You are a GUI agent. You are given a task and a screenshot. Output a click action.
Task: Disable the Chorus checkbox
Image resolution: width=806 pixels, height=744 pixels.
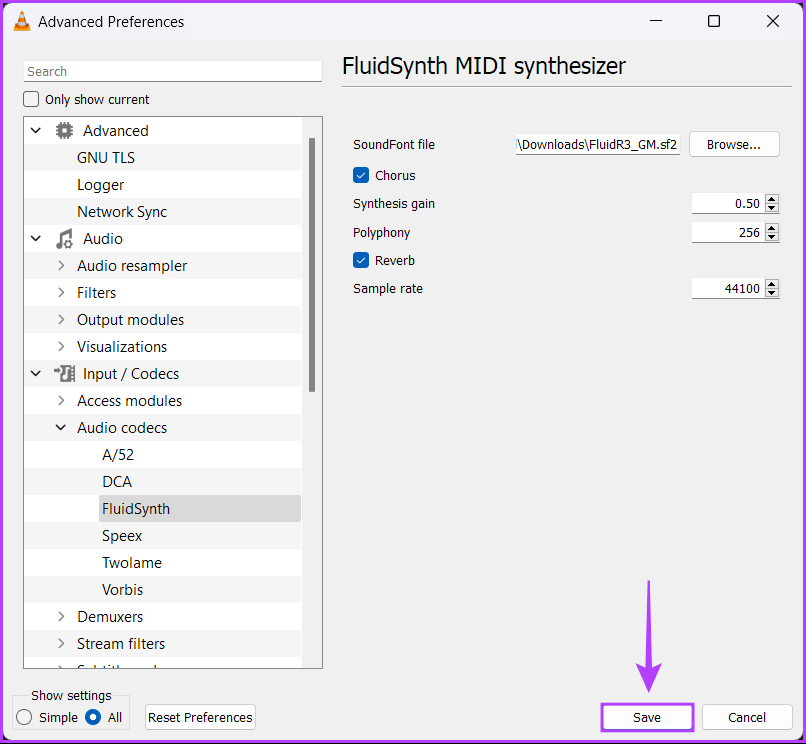point(361,175)
